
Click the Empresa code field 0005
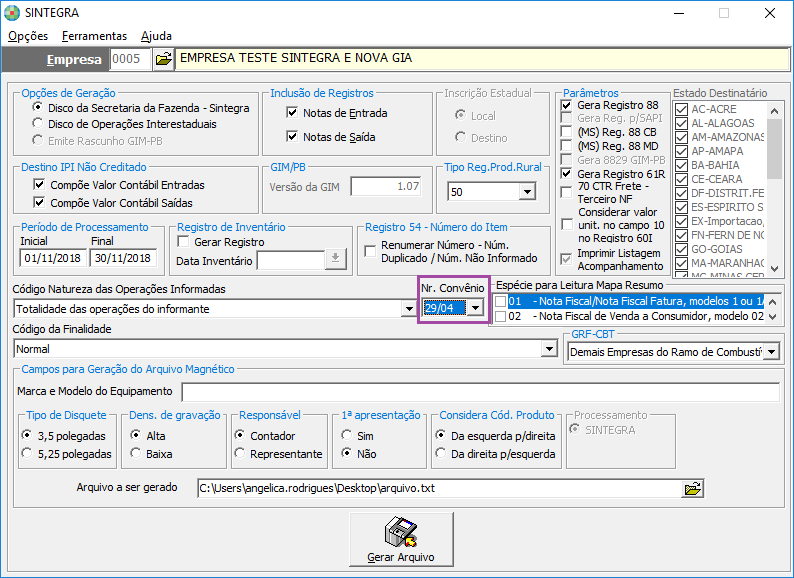click(131, 59)
